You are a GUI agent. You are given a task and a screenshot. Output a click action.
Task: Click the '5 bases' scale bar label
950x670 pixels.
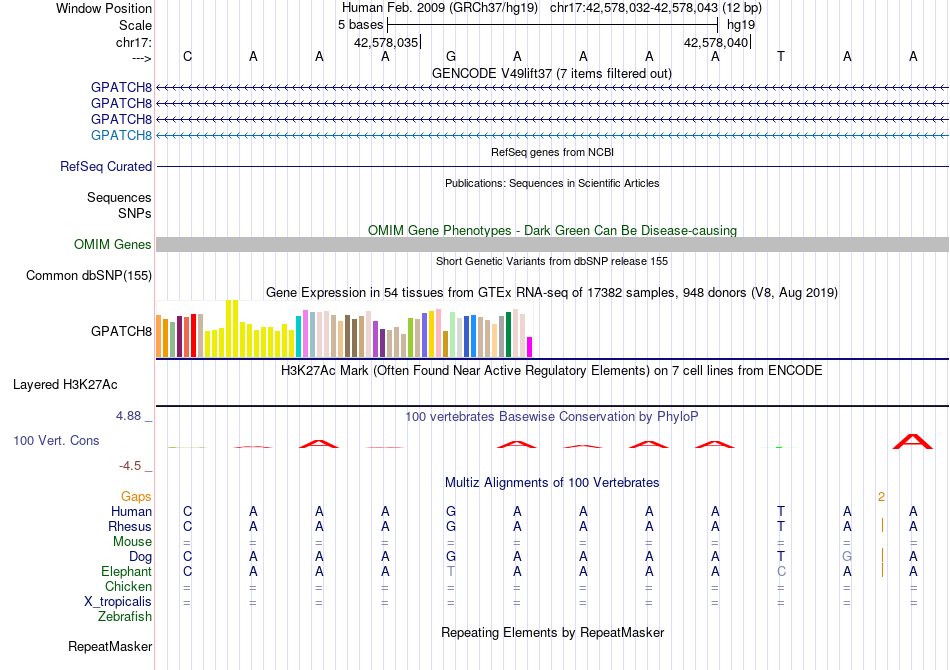tap(360, 25)
